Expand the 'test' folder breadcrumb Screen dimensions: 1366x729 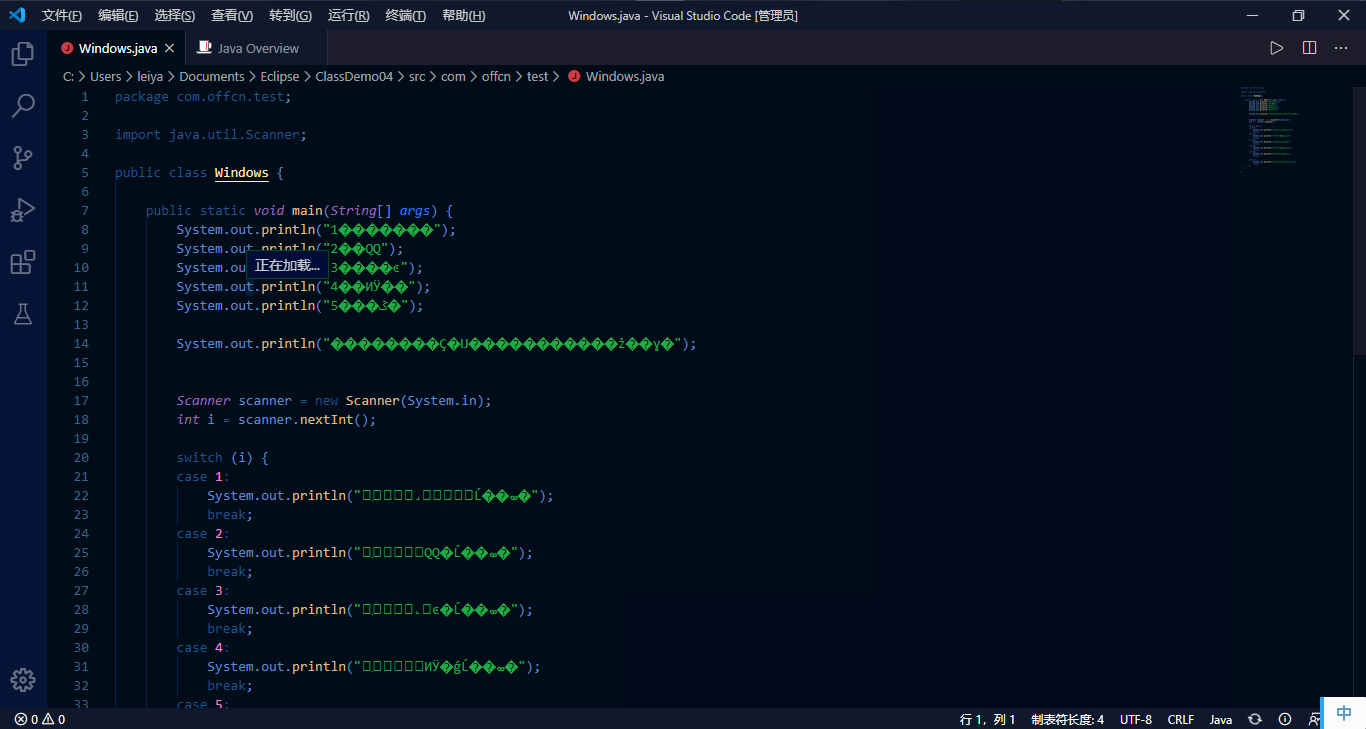pyautogui.click(x=537, y=76)
